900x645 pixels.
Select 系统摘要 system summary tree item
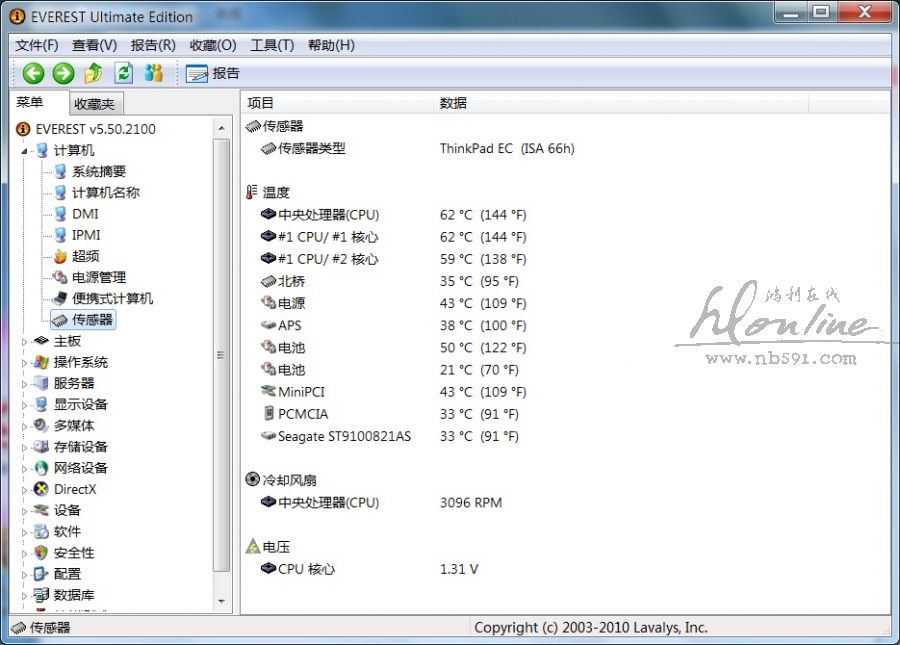[98, 171]
